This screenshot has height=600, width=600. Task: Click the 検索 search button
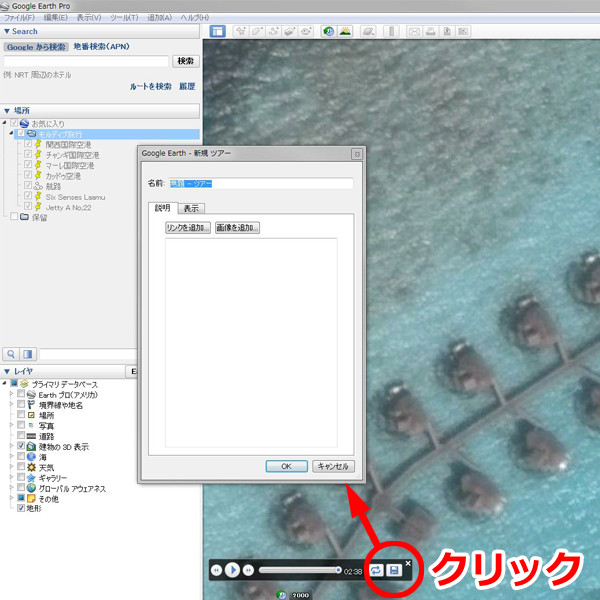[x=186, y=61]
